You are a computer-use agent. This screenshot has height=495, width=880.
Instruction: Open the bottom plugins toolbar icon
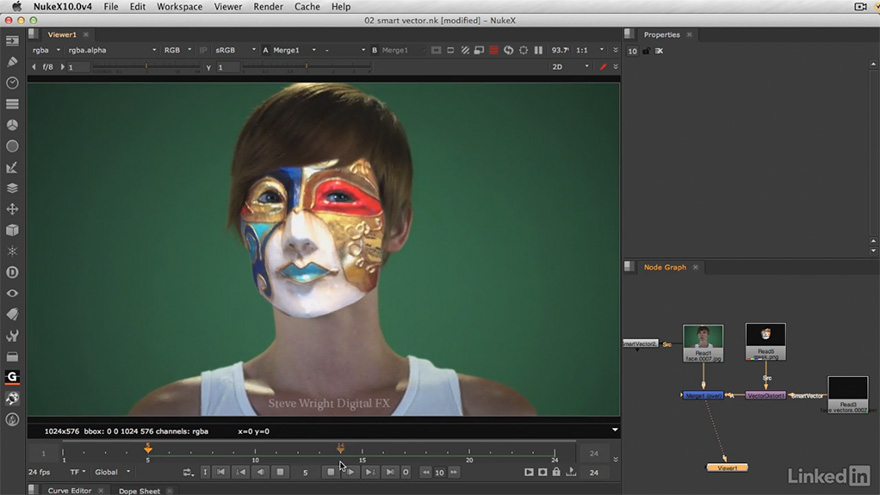(x=12, y=419)
